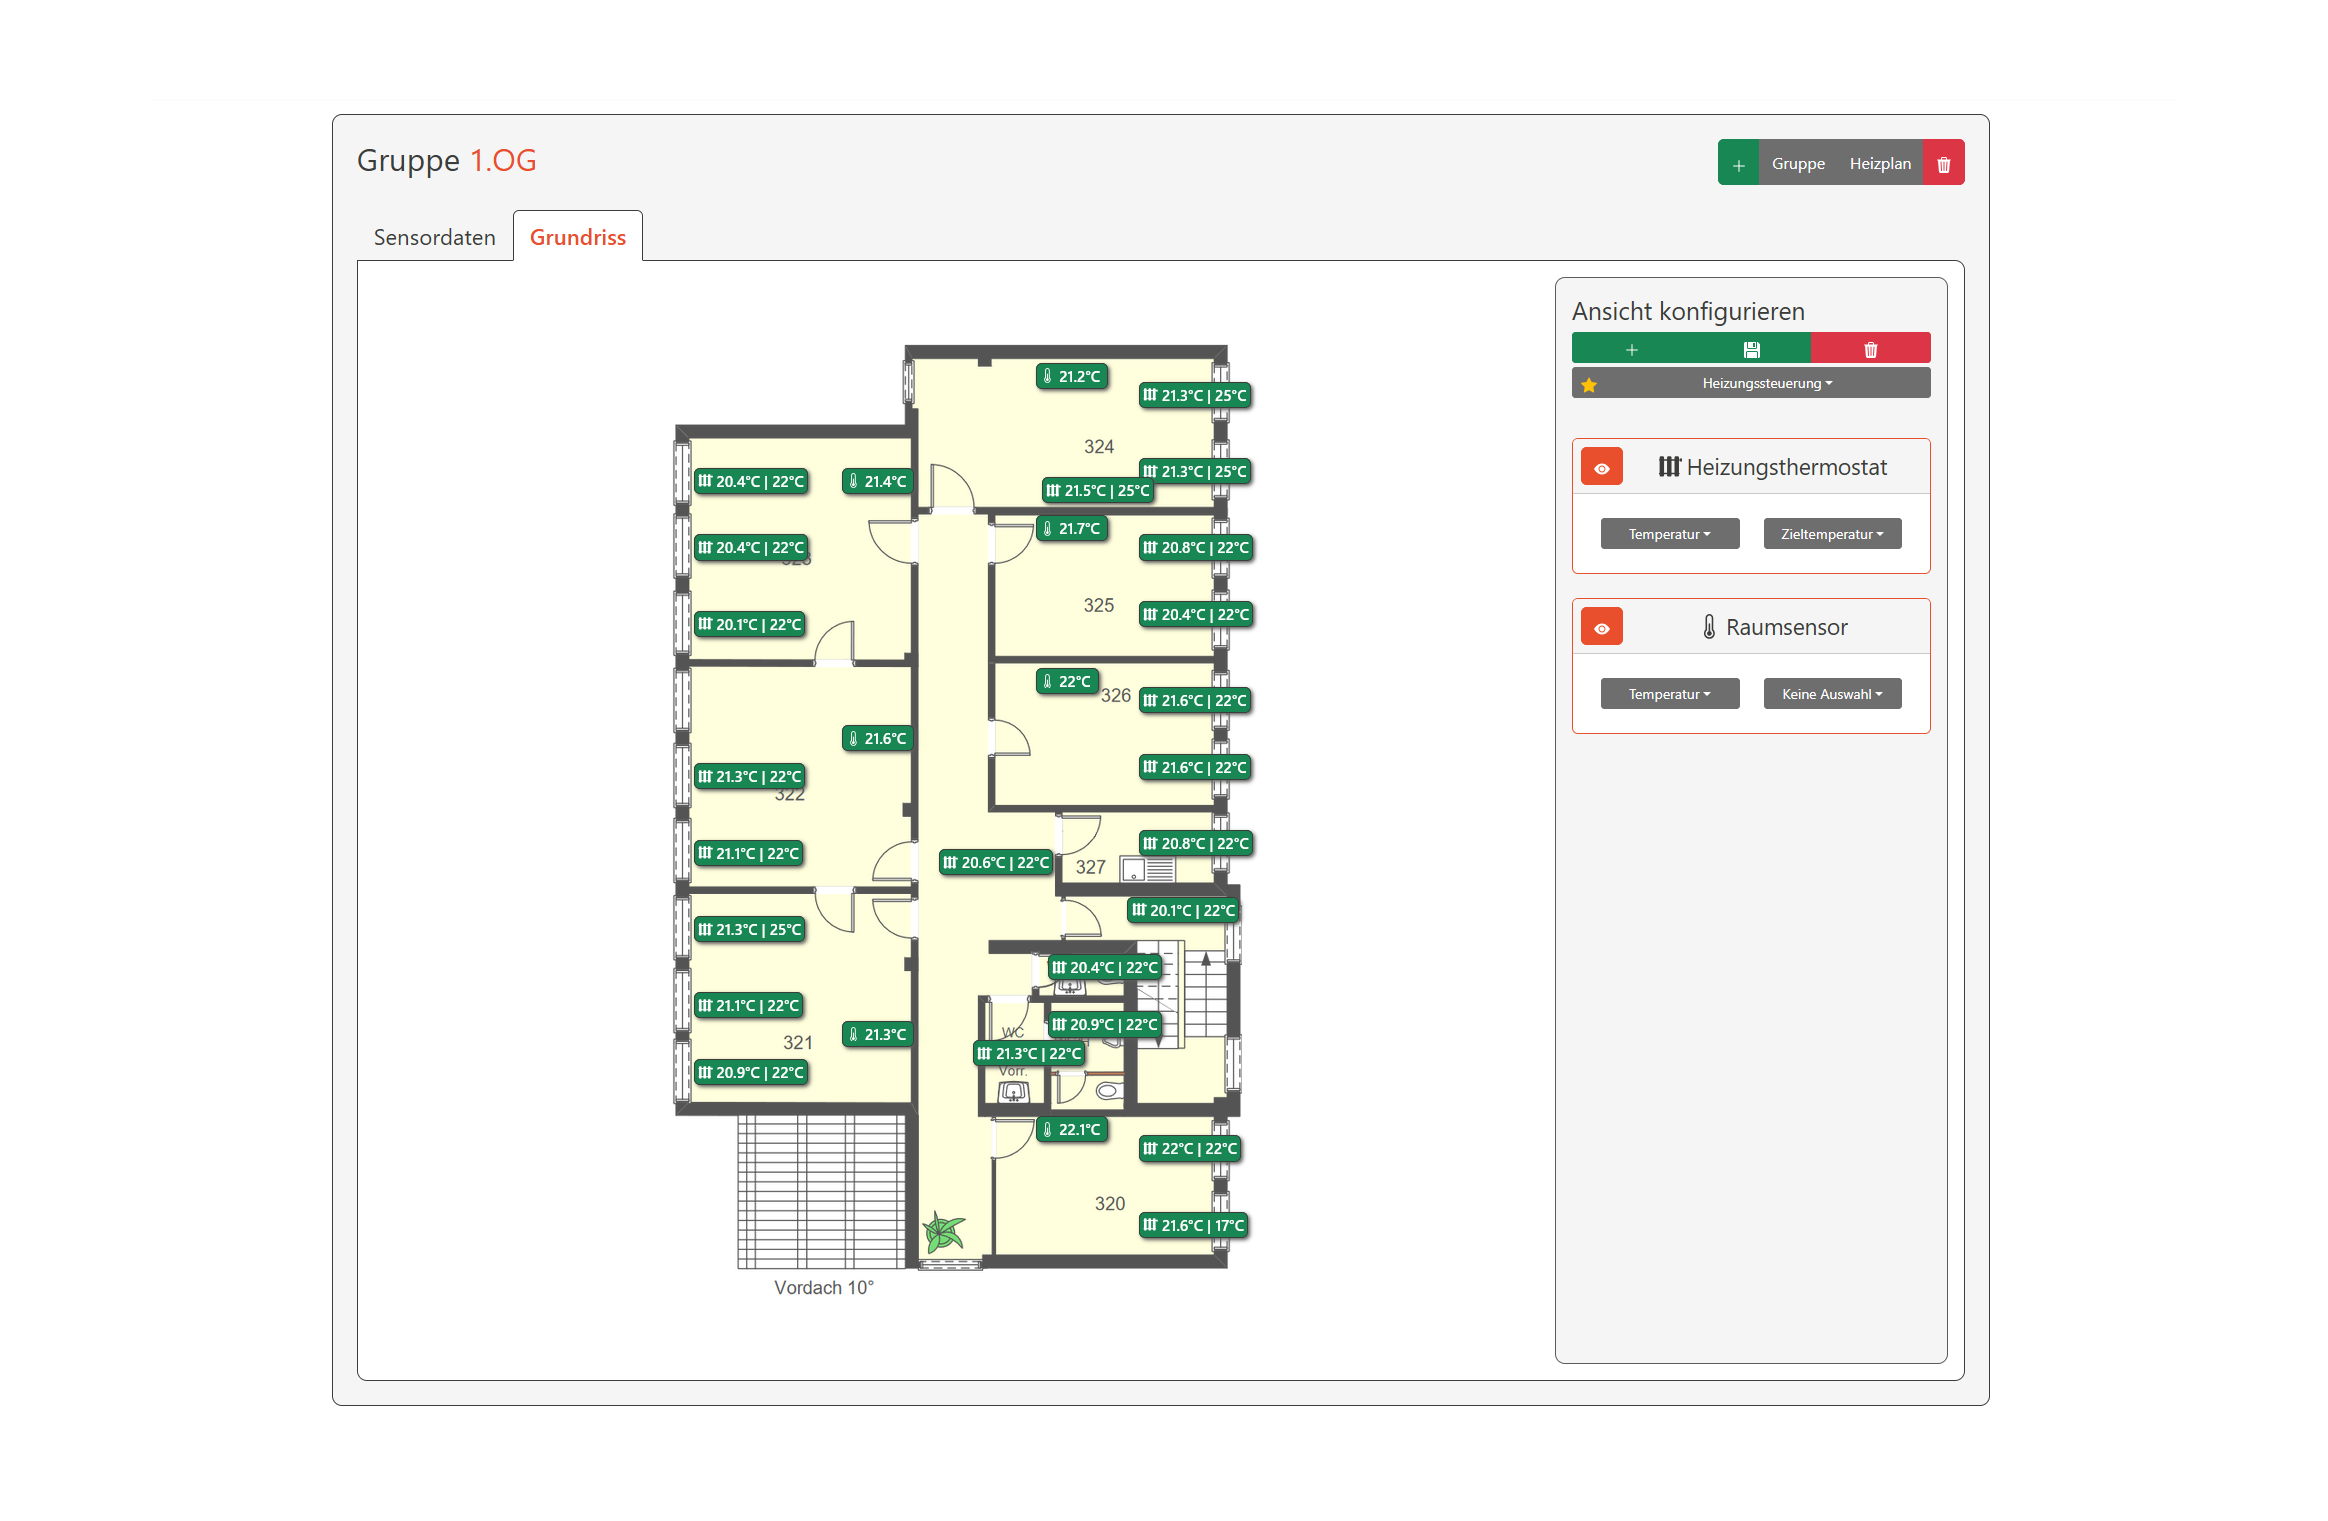The height and width of the screenshot is (1521, 2328).
Task: Add a new view with the plus icon
Action: (x=1631, y=350)
